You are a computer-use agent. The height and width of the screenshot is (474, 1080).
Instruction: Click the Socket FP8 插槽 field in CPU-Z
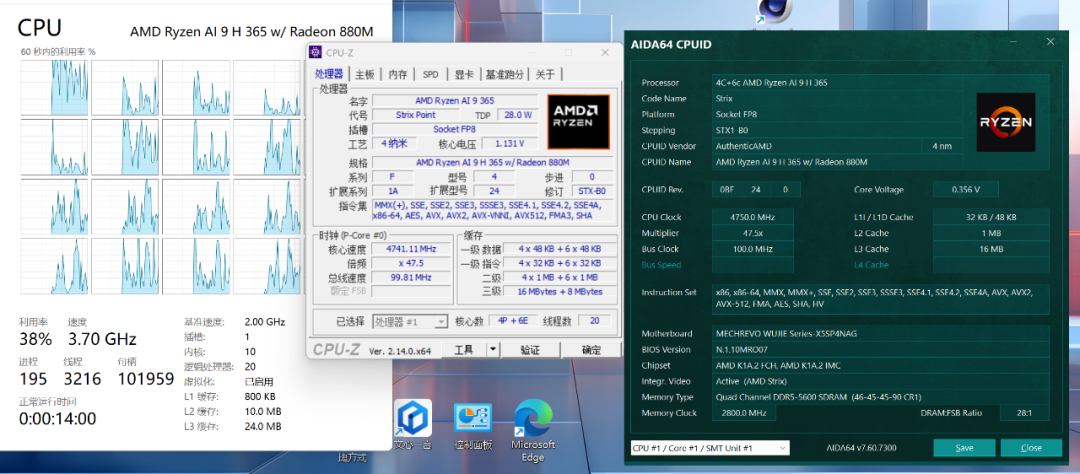pos(455,129)
